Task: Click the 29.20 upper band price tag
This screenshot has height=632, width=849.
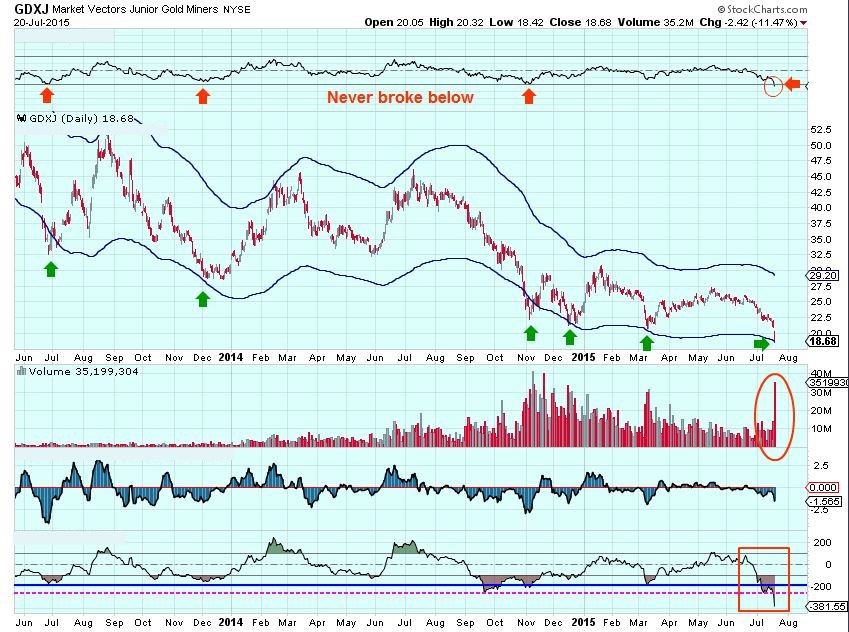Action: (822, 276)
